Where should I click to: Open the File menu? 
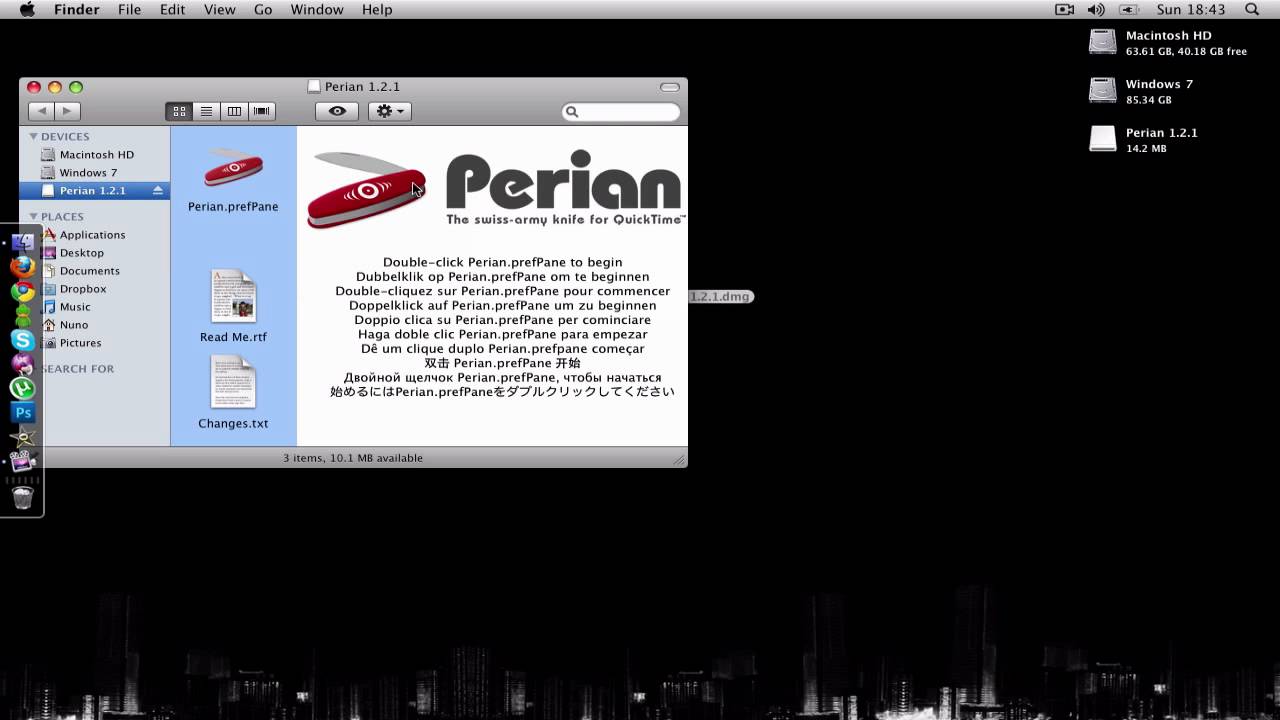tap(129, 10)
